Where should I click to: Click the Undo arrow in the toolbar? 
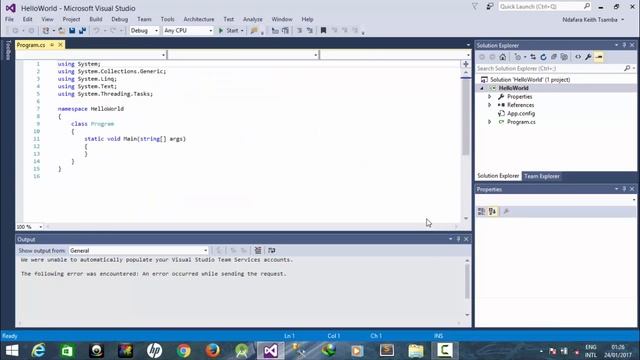(x=96, y=31)
